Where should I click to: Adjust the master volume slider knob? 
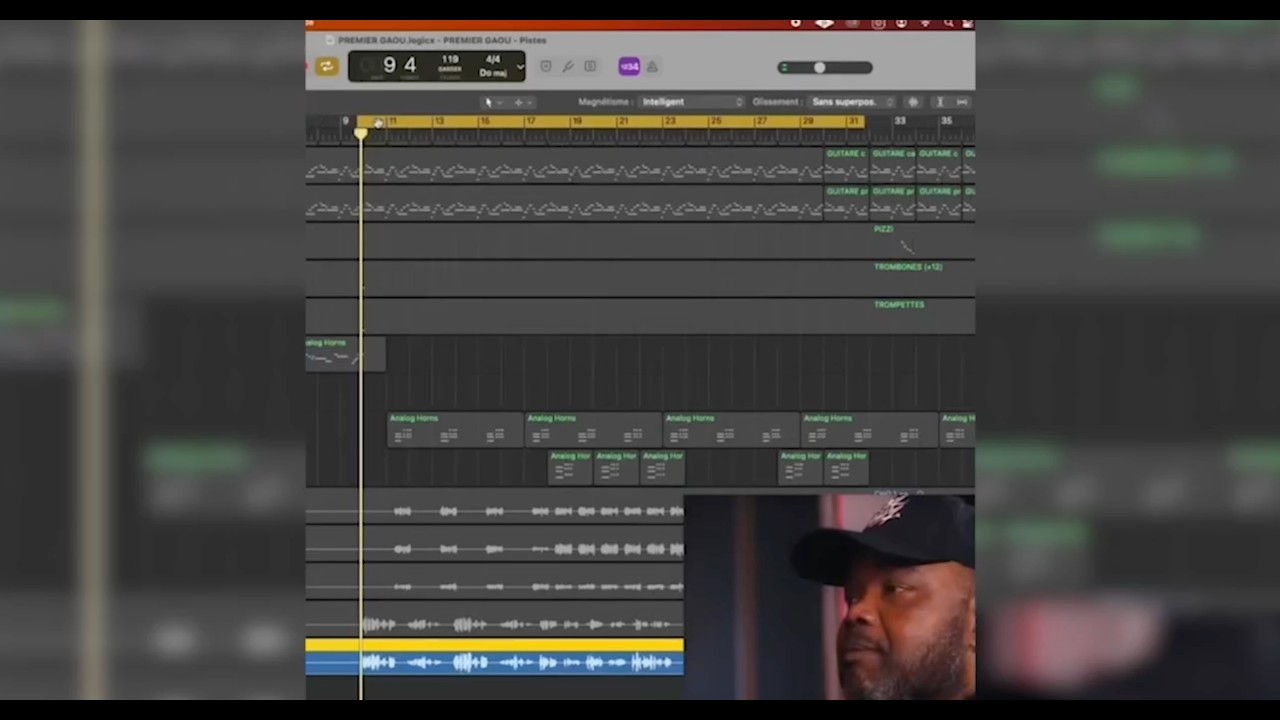point(819,67)
